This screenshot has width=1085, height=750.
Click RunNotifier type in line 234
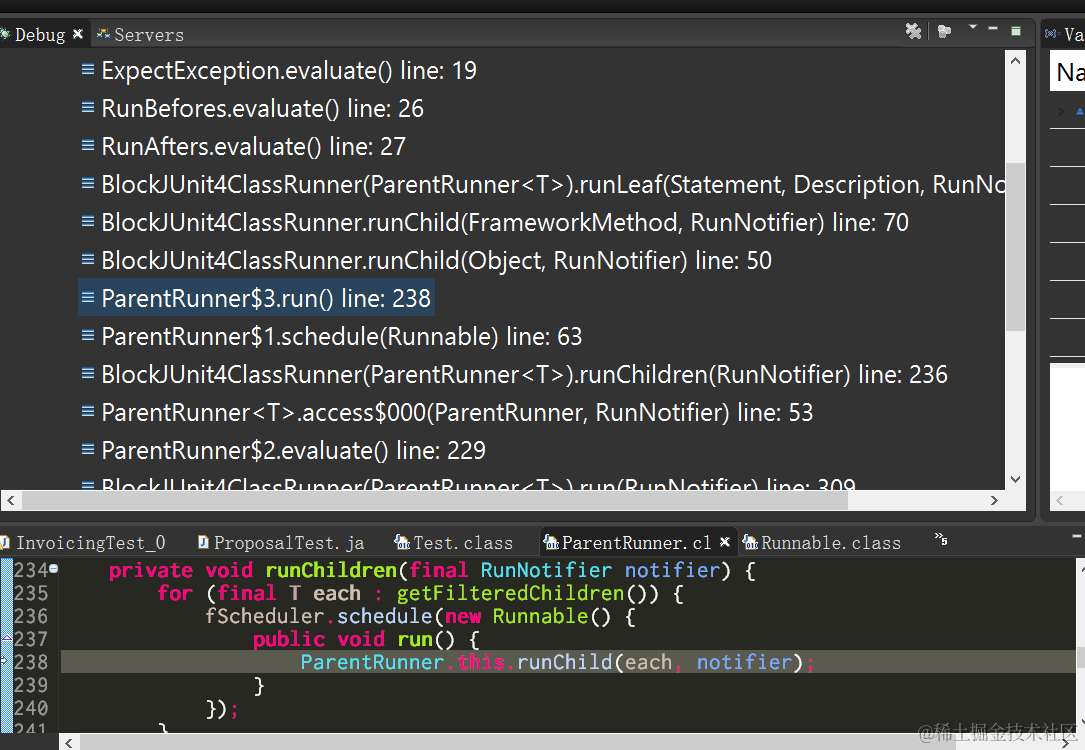[x=546, y=570]
